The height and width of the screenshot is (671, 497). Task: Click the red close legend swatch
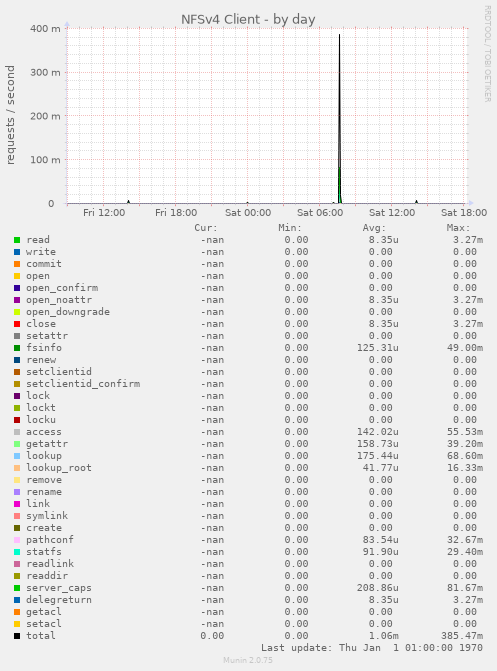(17, 324)
